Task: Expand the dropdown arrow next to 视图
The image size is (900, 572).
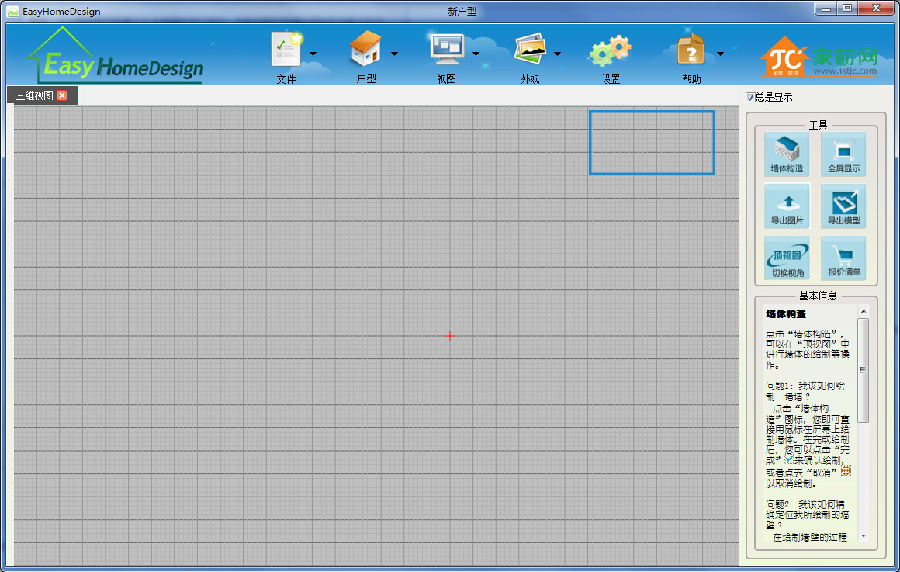Action: coord(476,54)
